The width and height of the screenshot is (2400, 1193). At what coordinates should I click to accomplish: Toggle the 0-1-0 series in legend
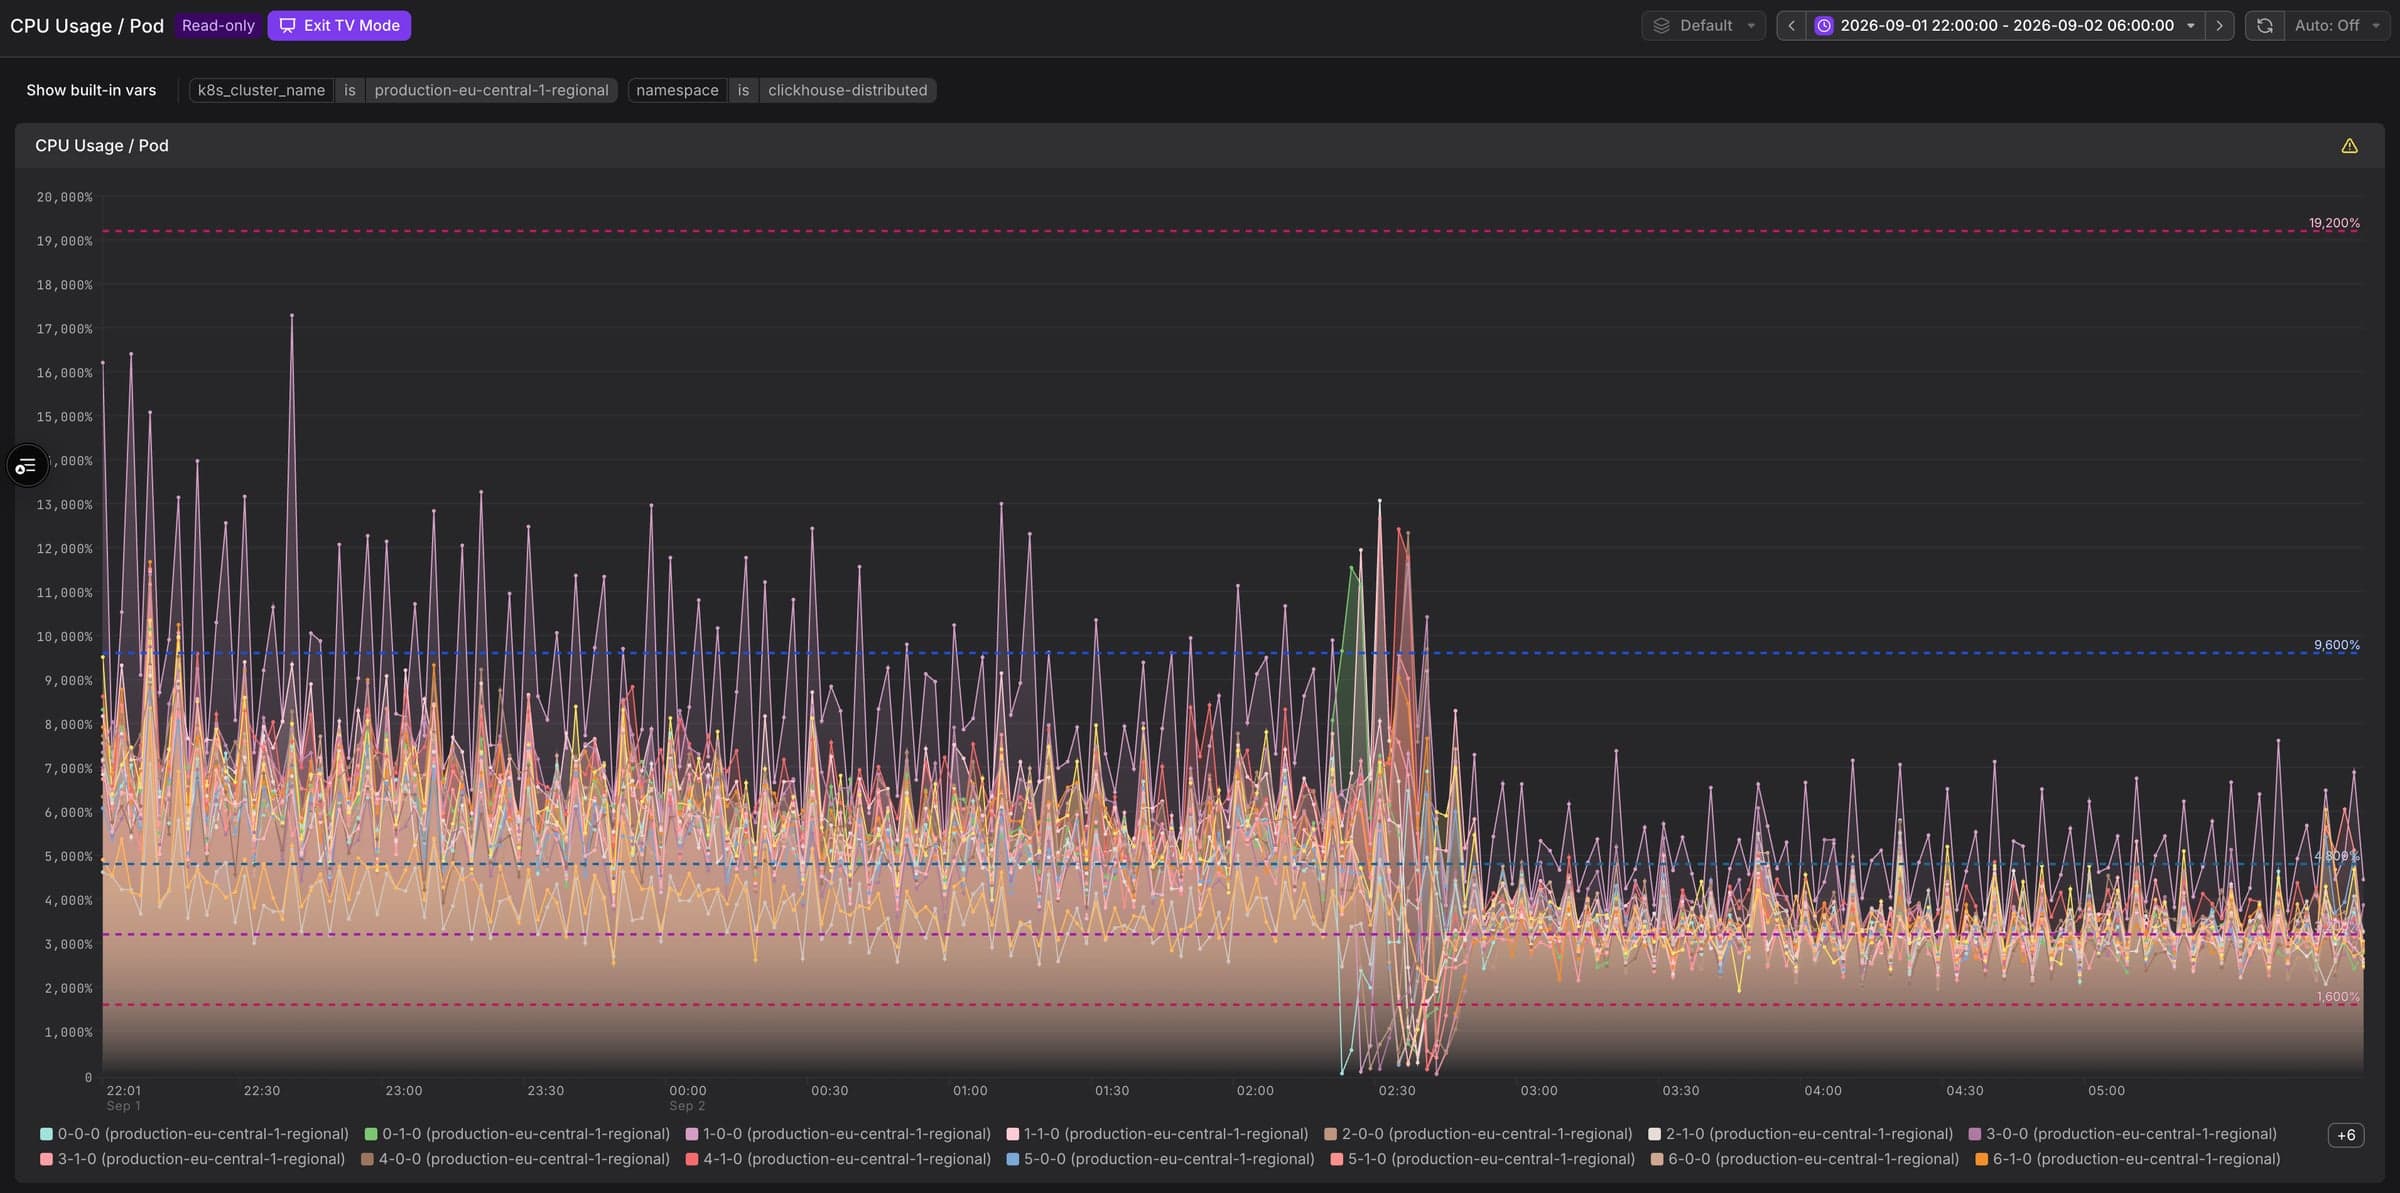pyautogui.click(x=517, y=1134)
